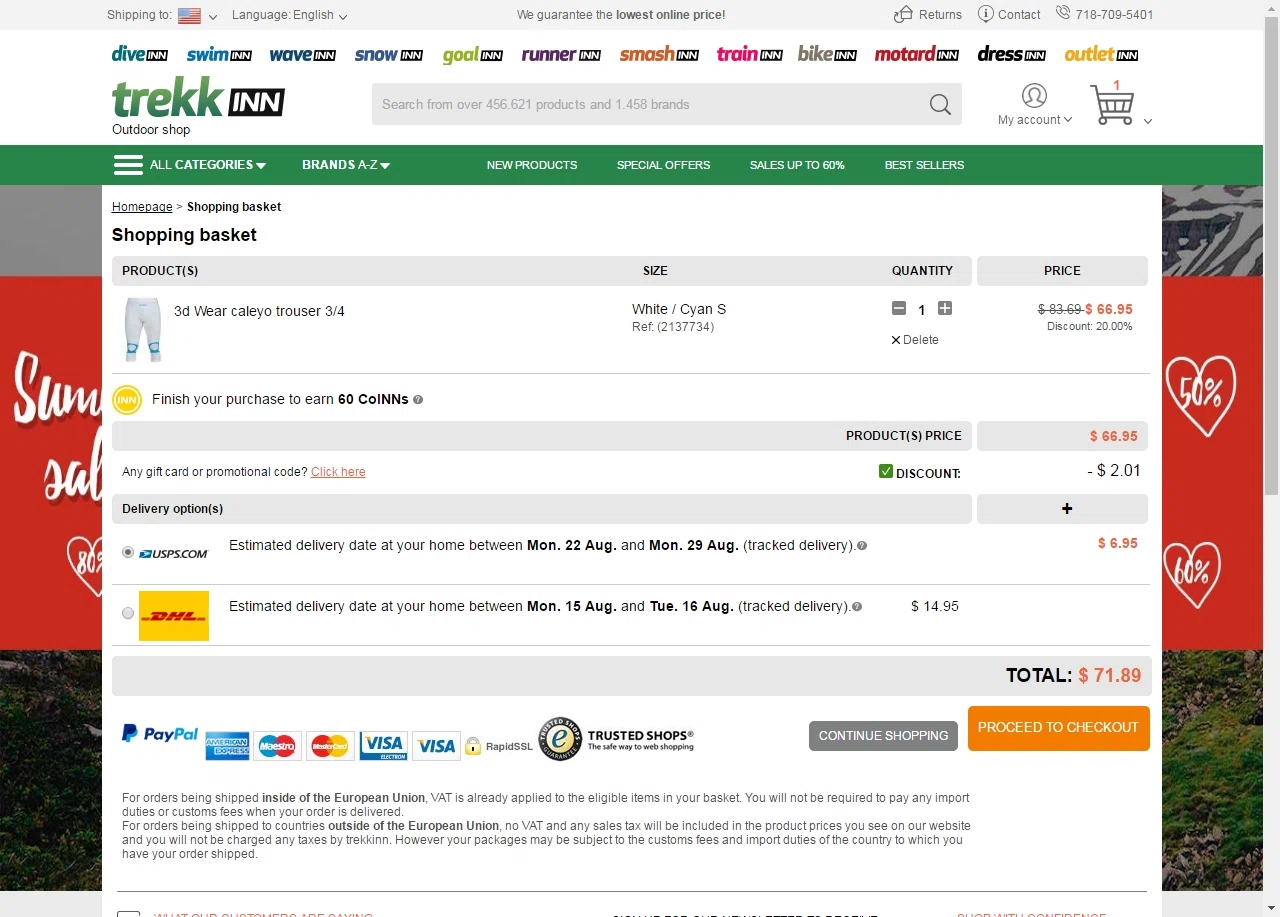Screen dimensions: 1280x917
Task: Open the motardinn store logo
Action: (x=916, y=54)
